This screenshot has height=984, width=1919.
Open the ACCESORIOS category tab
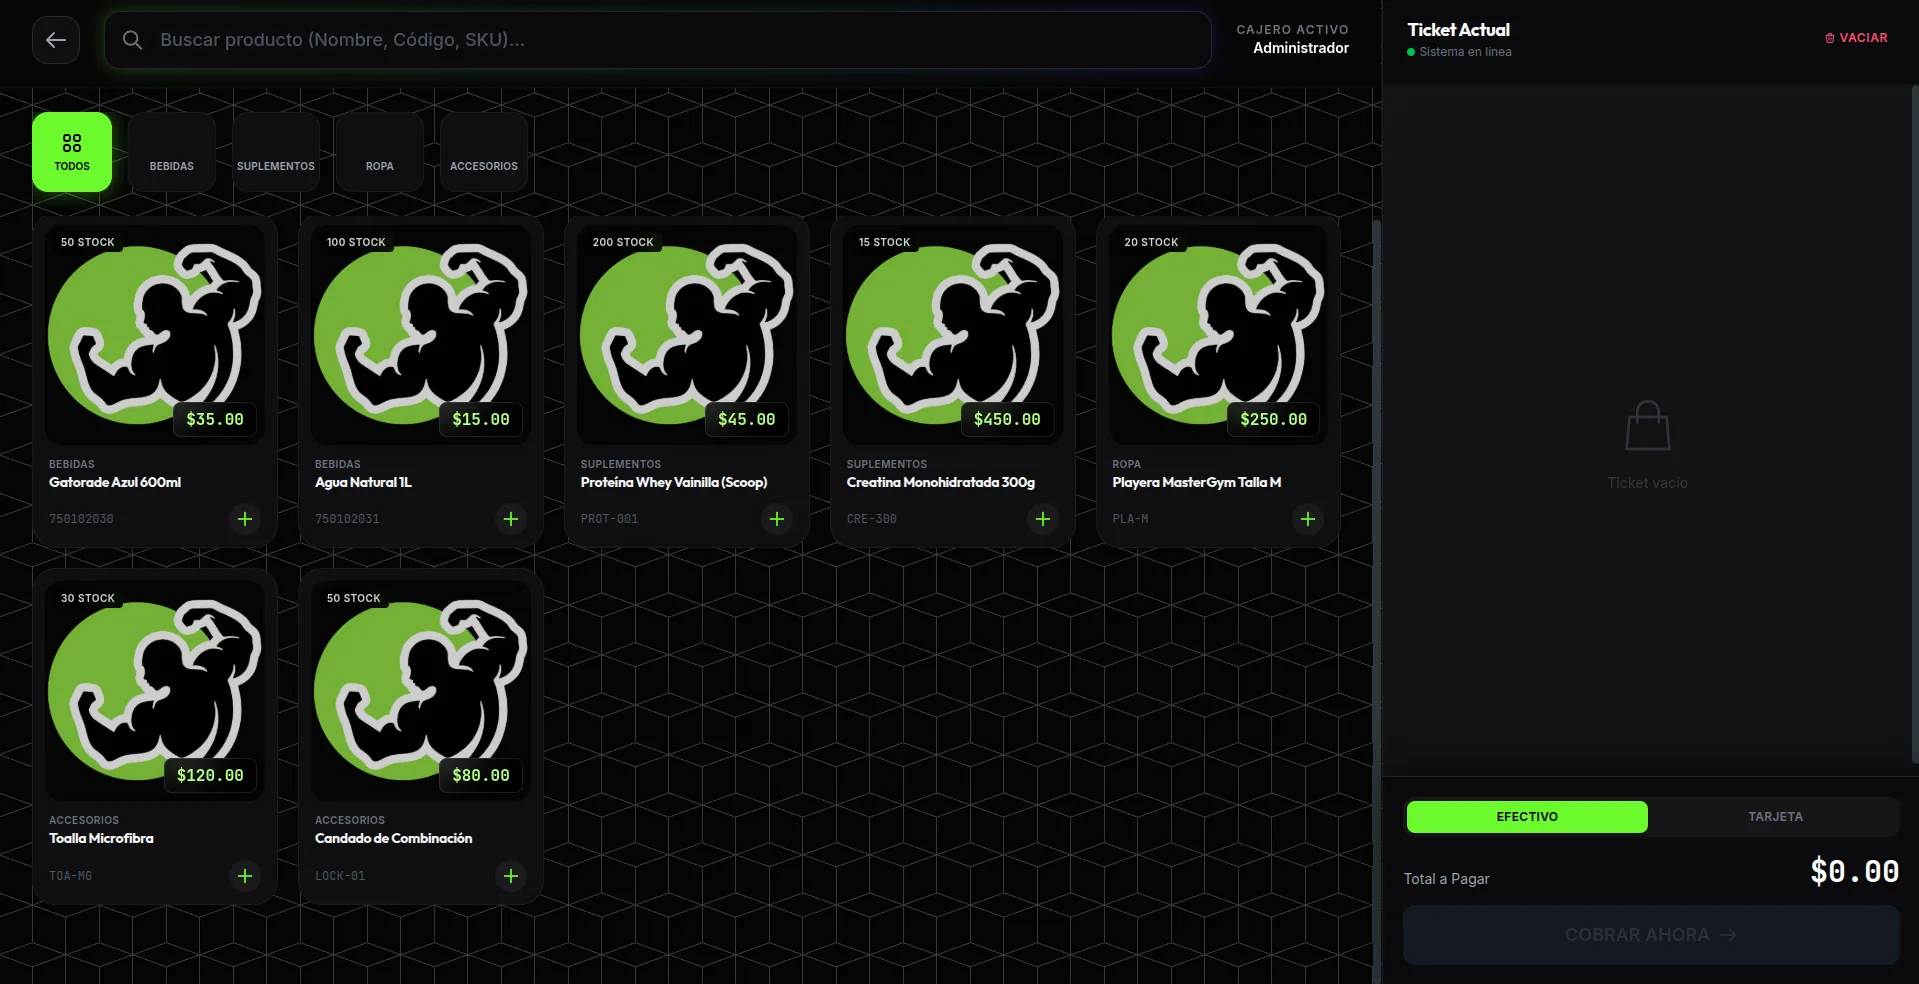click(484, 152)
